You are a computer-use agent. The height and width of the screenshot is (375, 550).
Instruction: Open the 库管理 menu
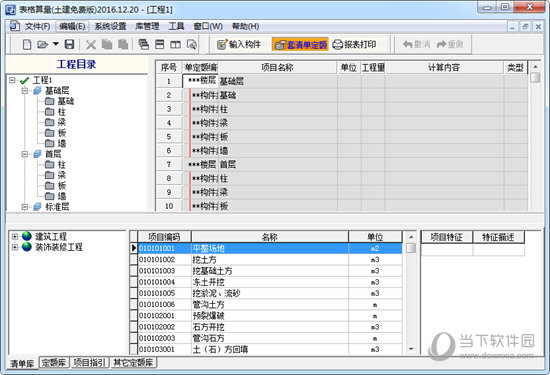click(x=147, y=26)
